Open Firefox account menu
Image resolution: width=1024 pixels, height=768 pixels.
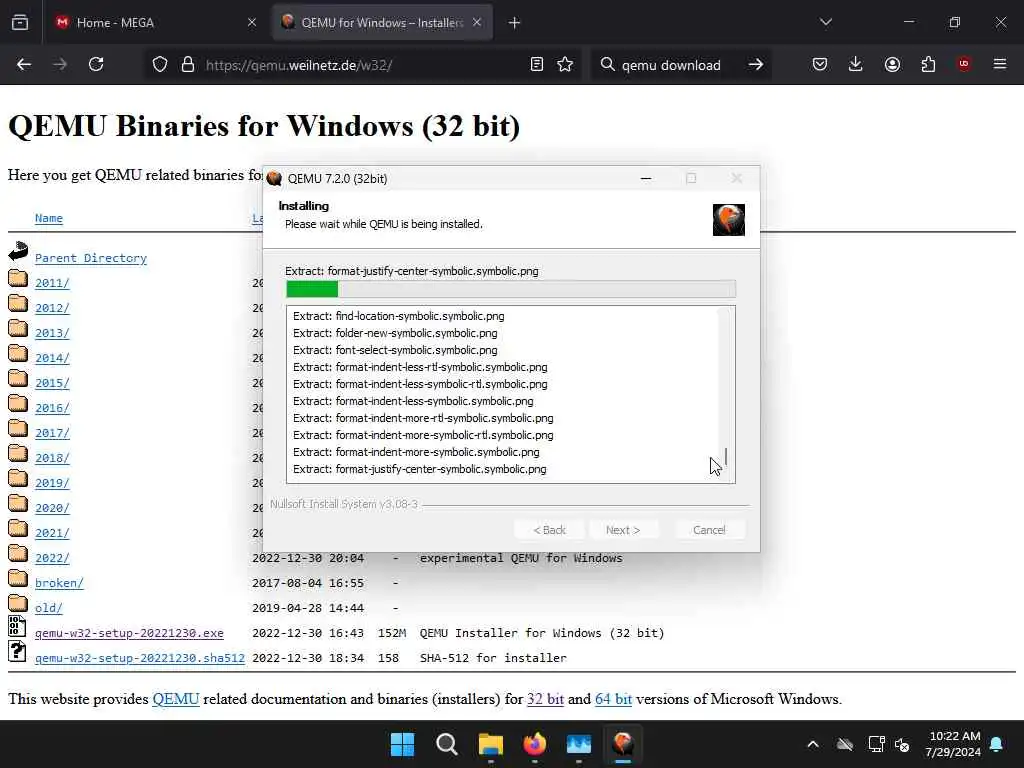[x=892, y=64]
